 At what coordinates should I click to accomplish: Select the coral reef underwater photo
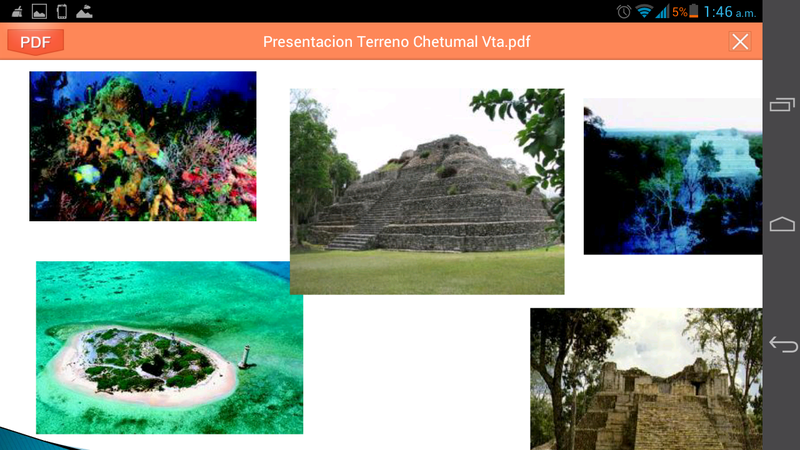pyautogui.click(x=142, y=146)
